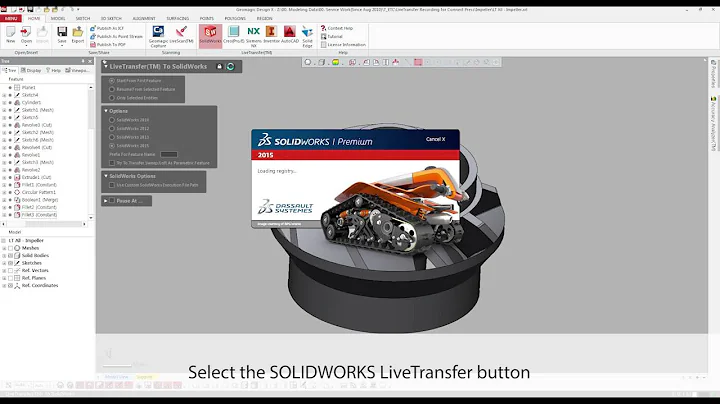The image size is (720, 404).
Task: Expand the Cylinder1 tree node
Action: [4, 102]
